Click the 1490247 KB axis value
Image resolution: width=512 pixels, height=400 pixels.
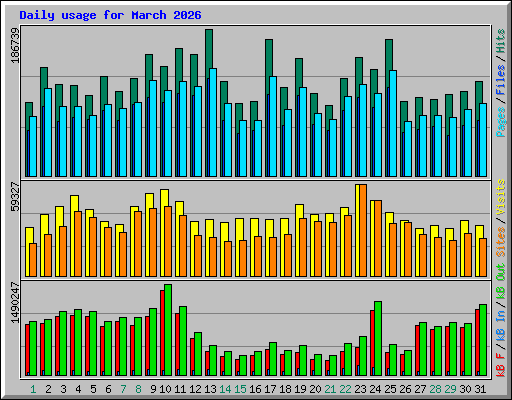15,303
